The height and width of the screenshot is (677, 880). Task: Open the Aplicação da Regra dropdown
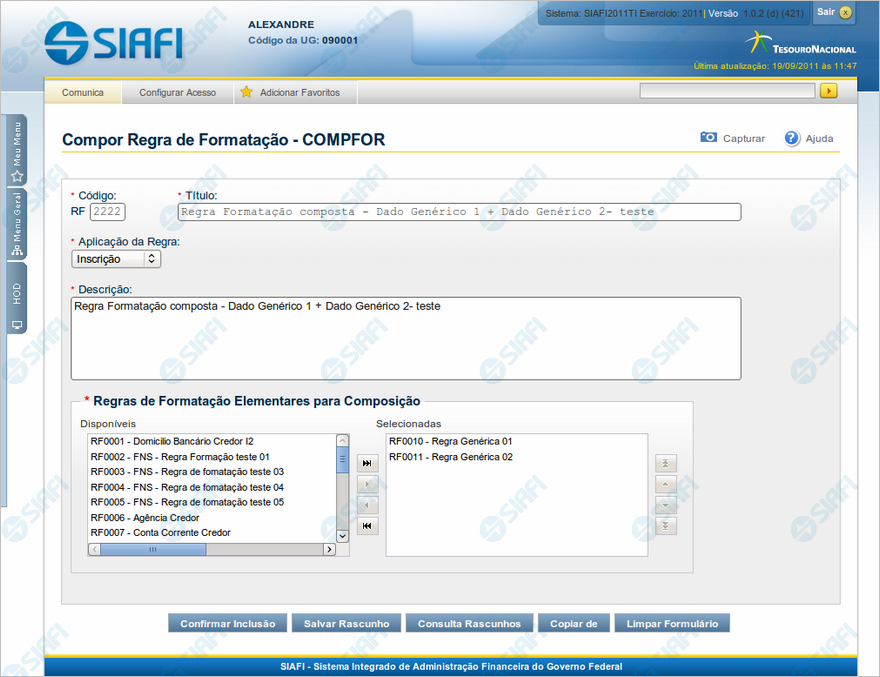tap(116, 259)
